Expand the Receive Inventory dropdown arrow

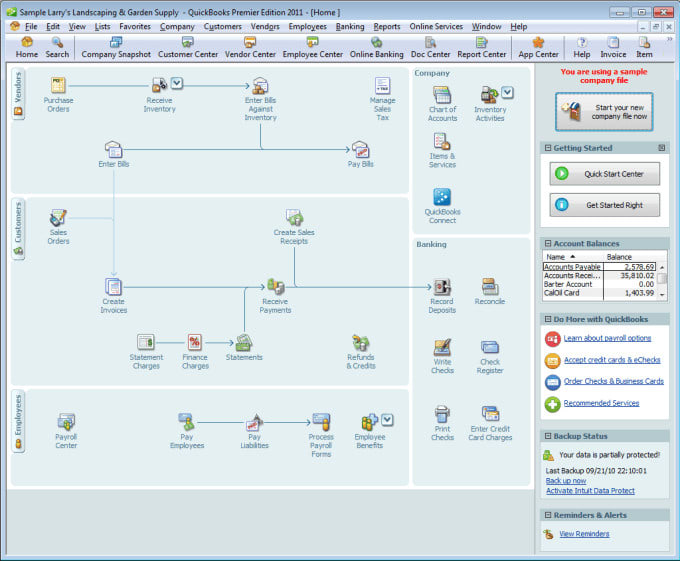click(x=177, y=82)
